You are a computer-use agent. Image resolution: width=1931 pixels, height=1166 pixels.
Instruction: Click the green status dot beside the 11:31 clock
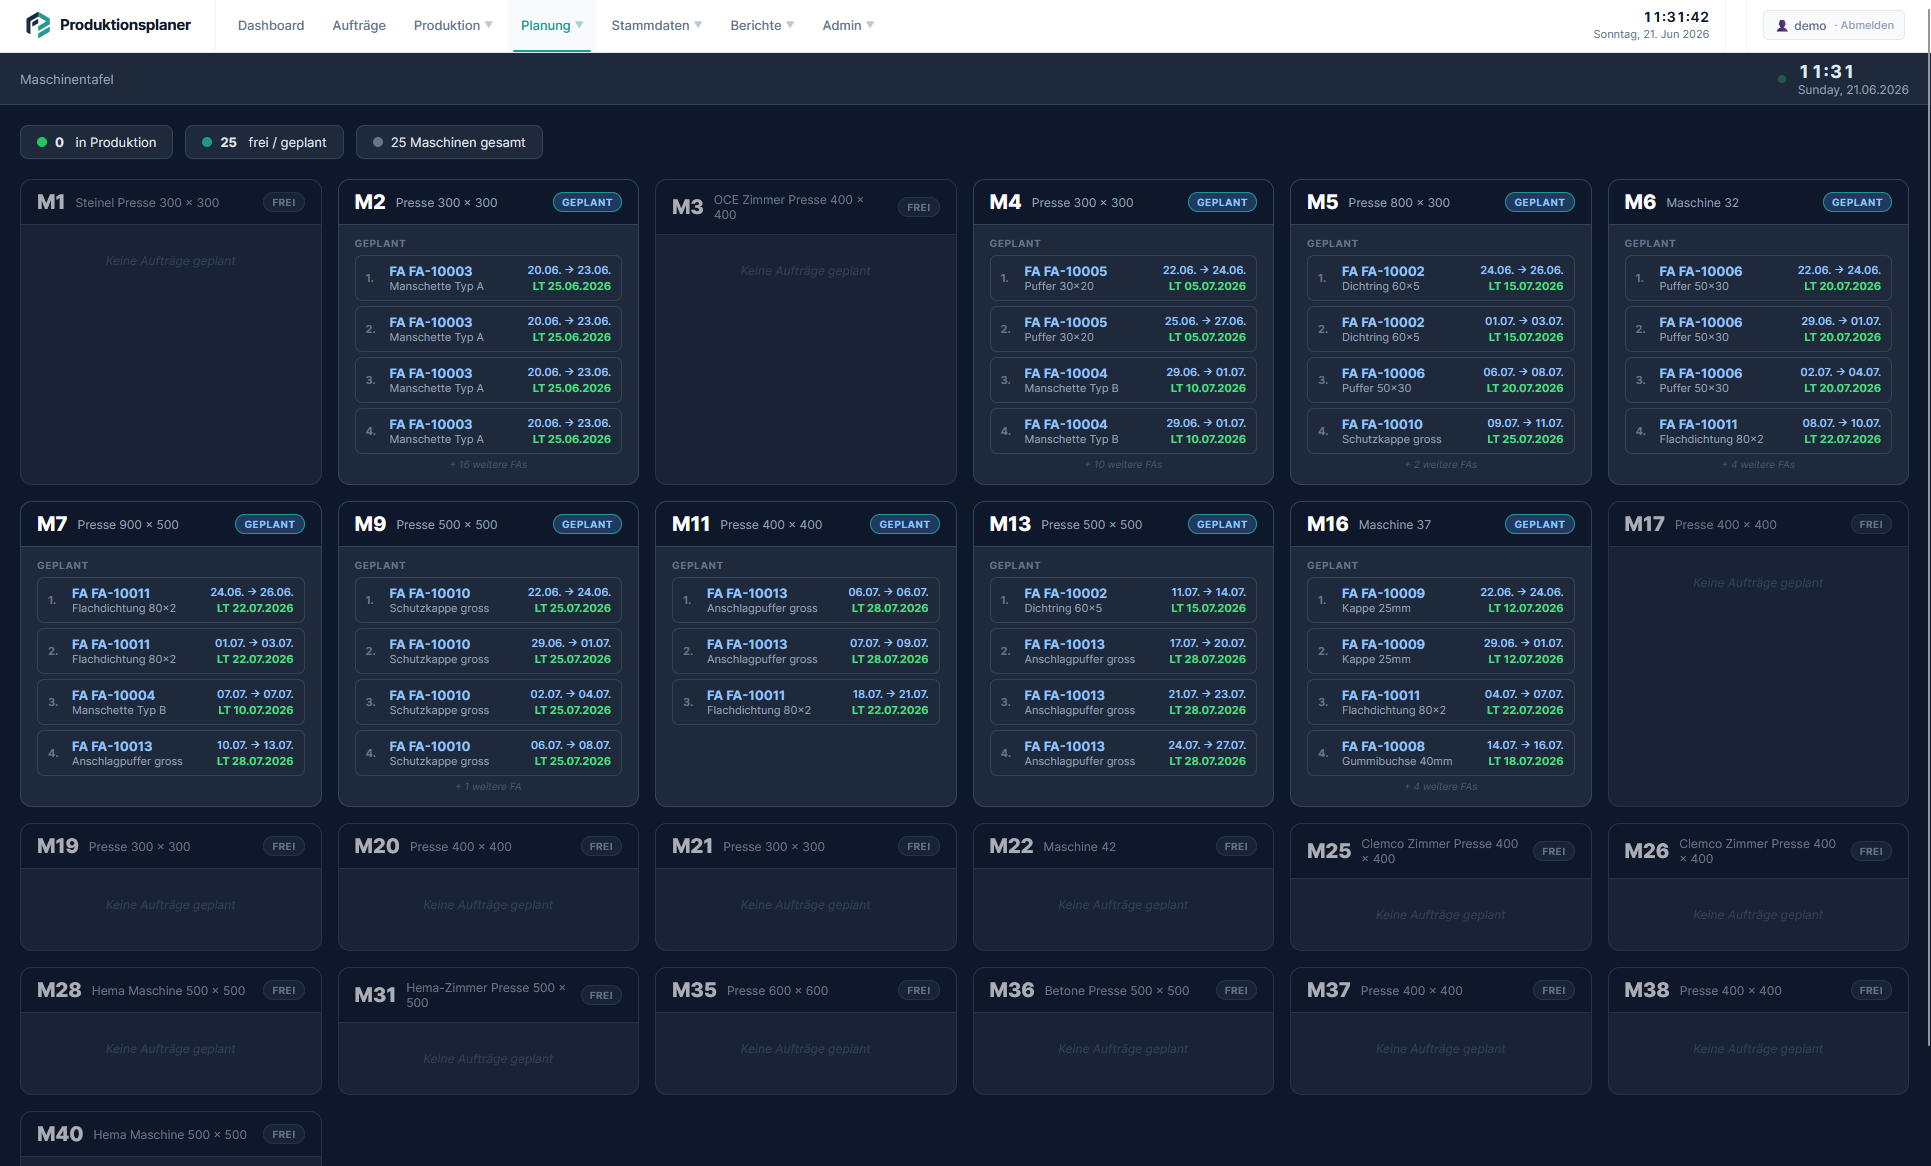tap(1782, 79)
